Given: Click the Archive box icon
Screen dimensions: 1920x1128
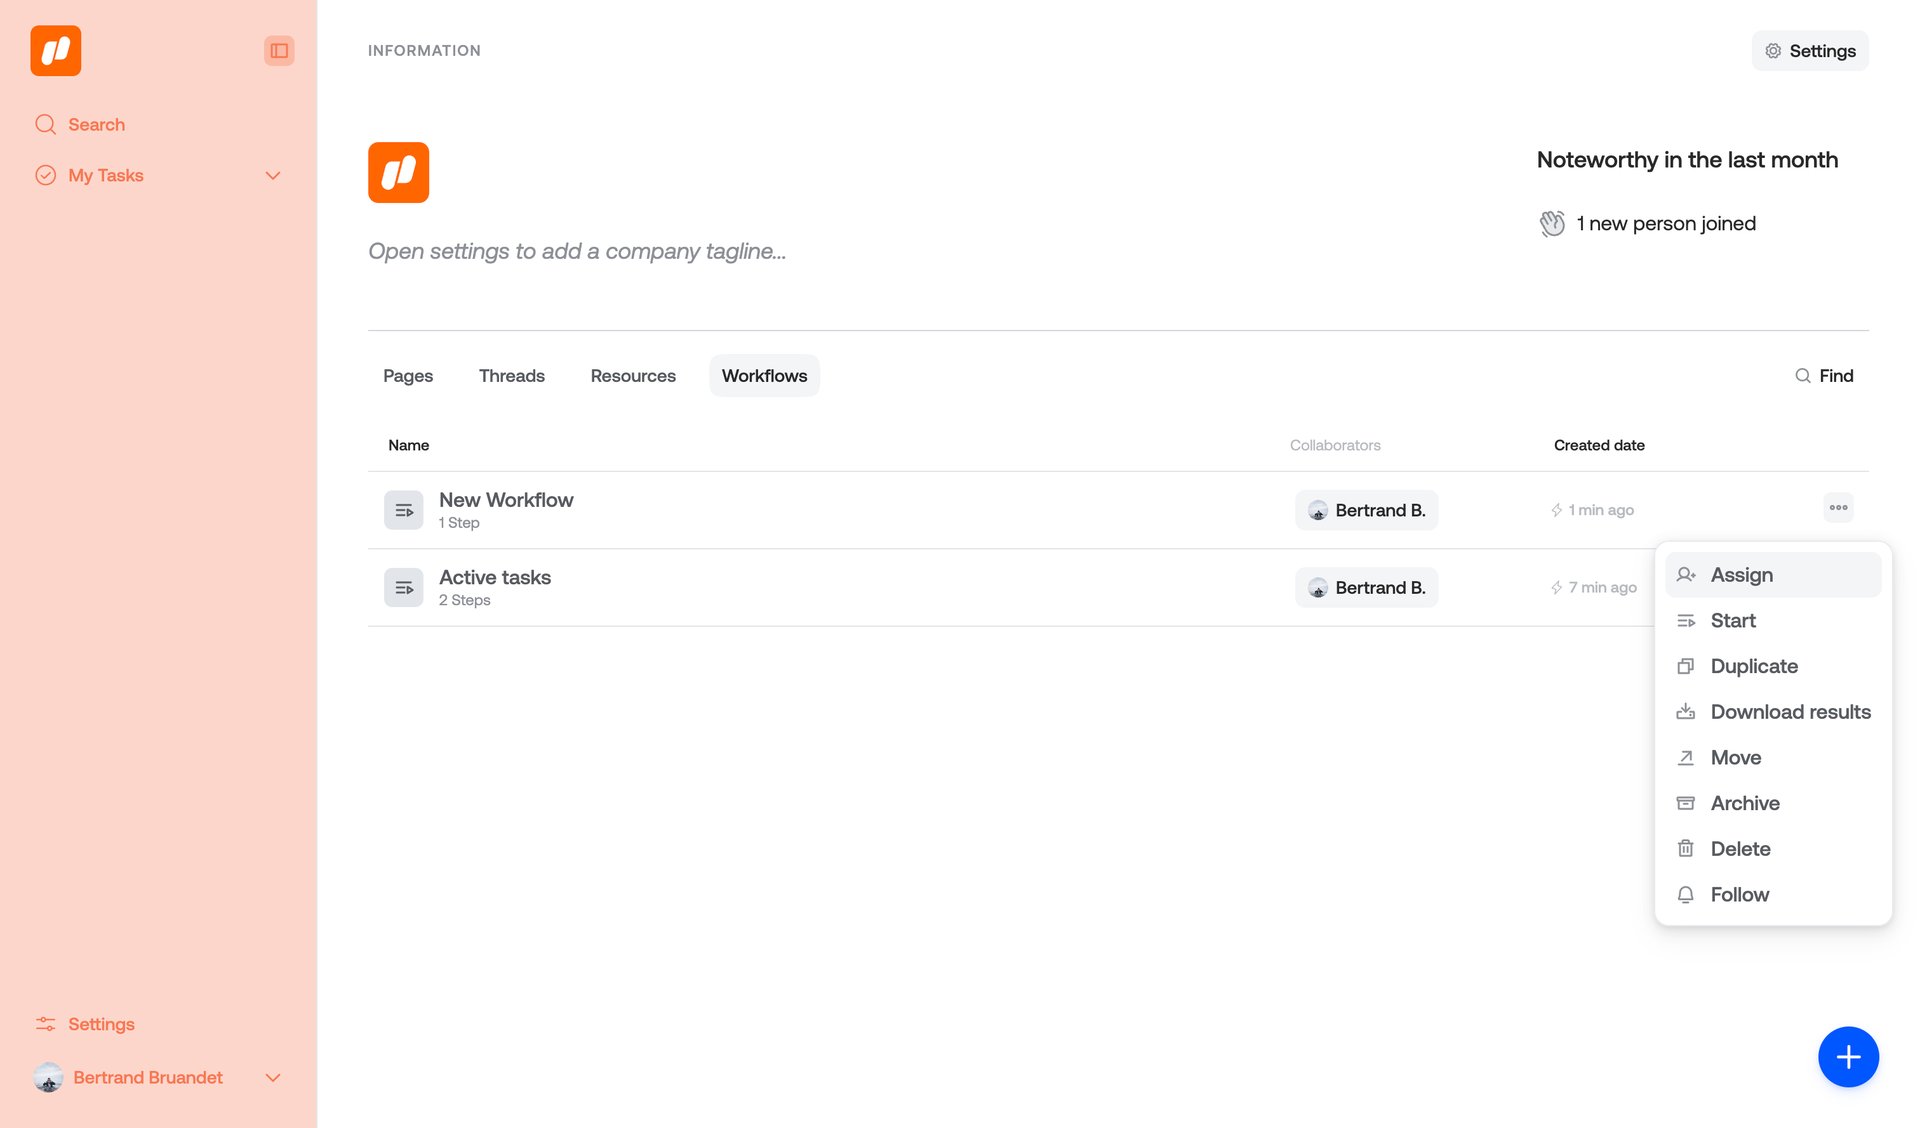Looking at the screenshot, I should coord(1686,804).
